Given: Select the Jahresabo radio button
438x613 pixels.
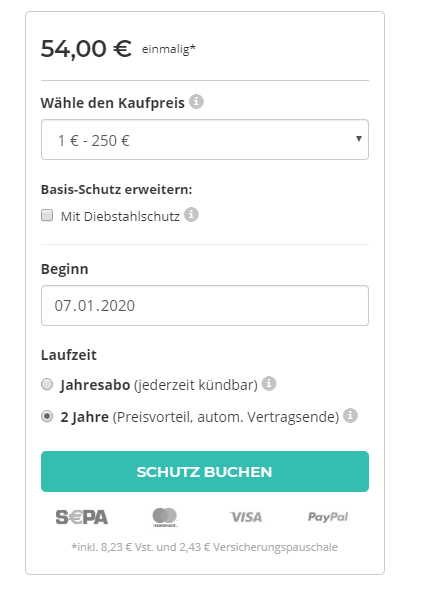Looking at the screenshot, I should pos(47,384).
